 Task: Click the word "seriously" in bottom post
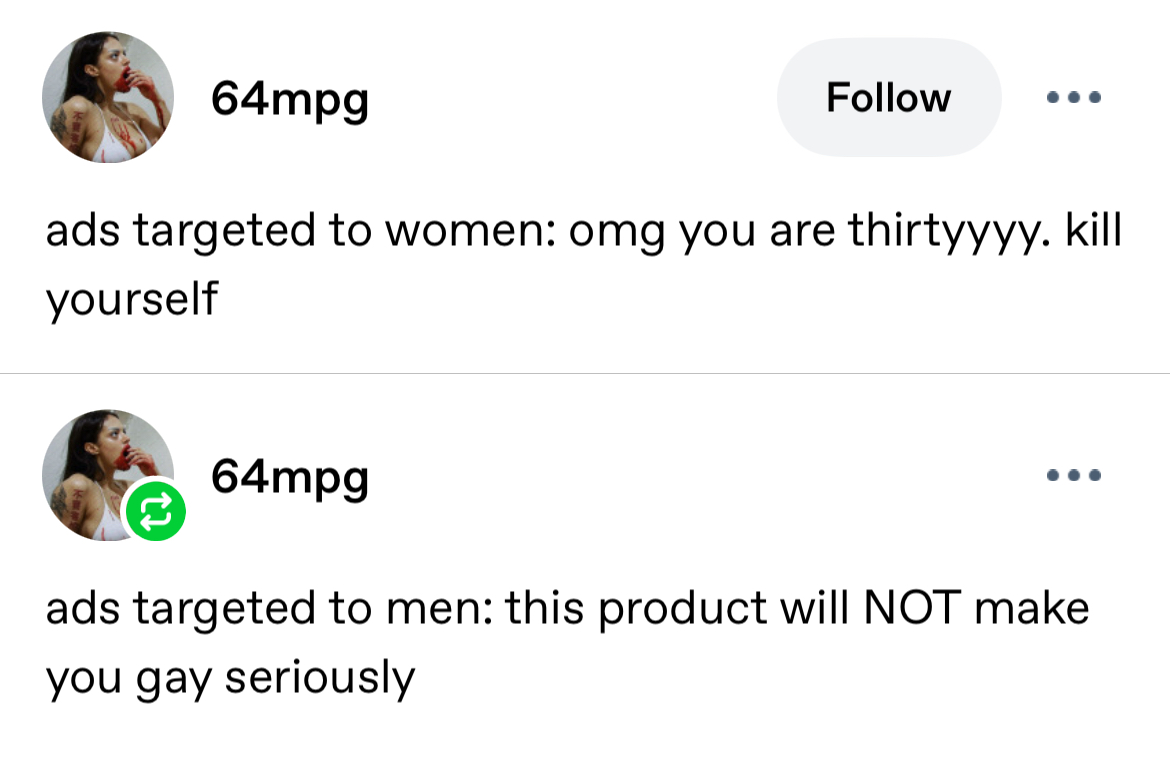tap(319, 677)
